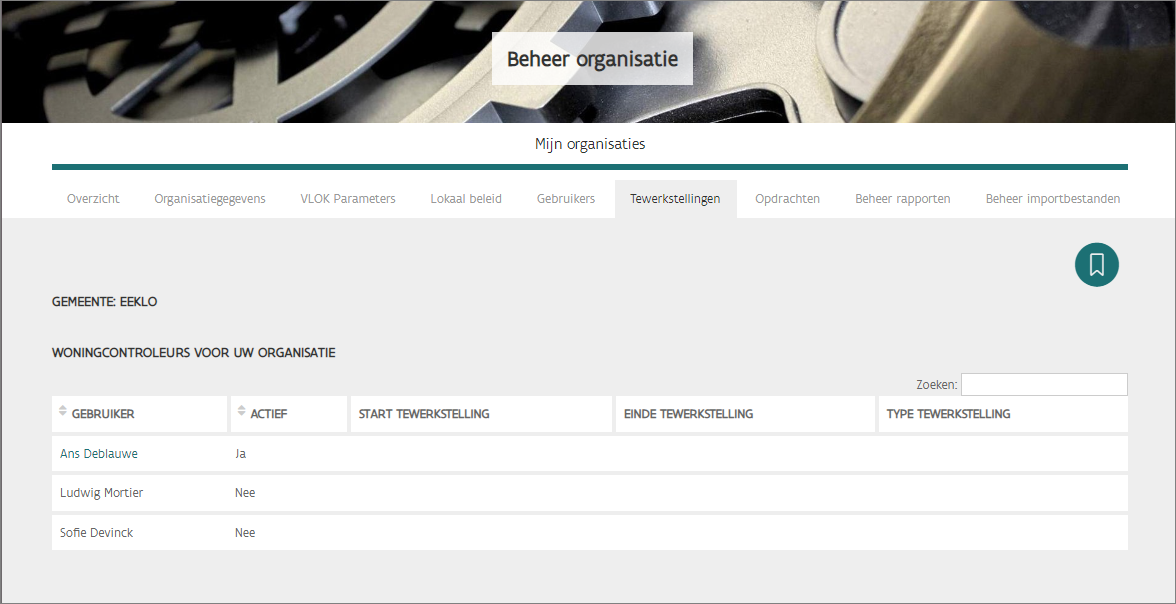1176x604 pixels.
Task: Open the VLOK Parameters tab
Action: pyautogui.click(x=348, y=199)
